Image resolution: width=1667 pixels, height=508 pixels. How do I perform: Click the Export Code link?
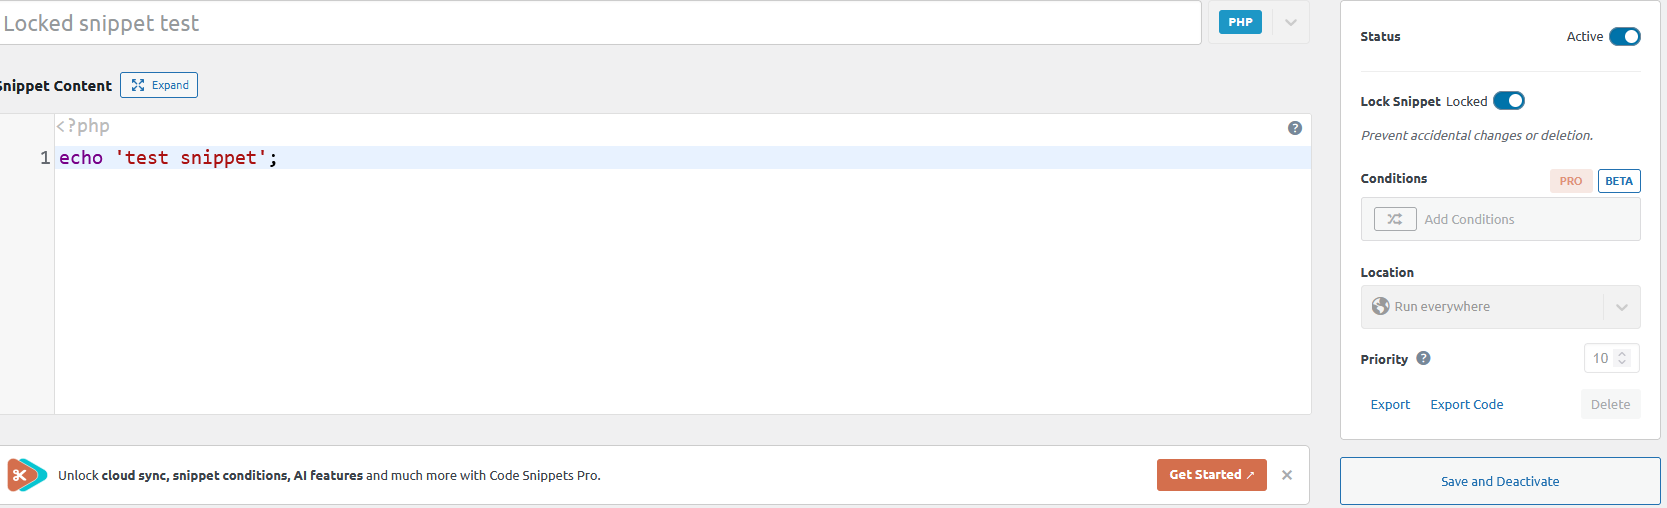click(1466, 404)
